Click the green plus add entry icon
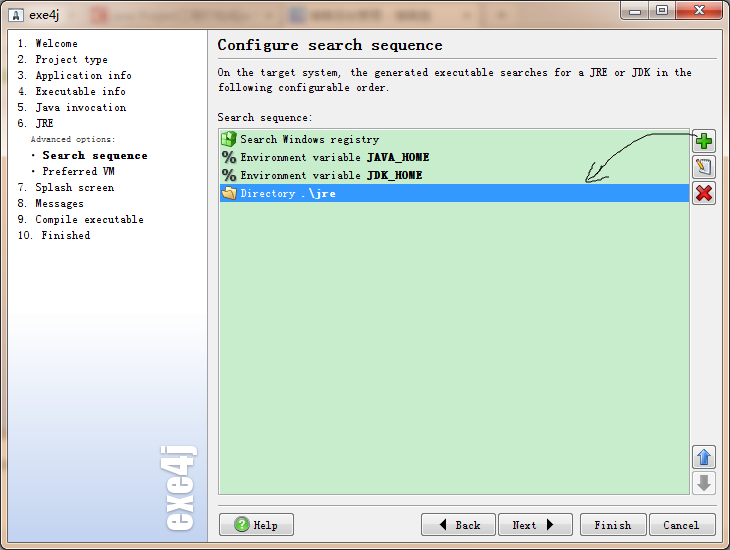Image resolution: width=730 pixels, height=550 pixels. (704, 142)
